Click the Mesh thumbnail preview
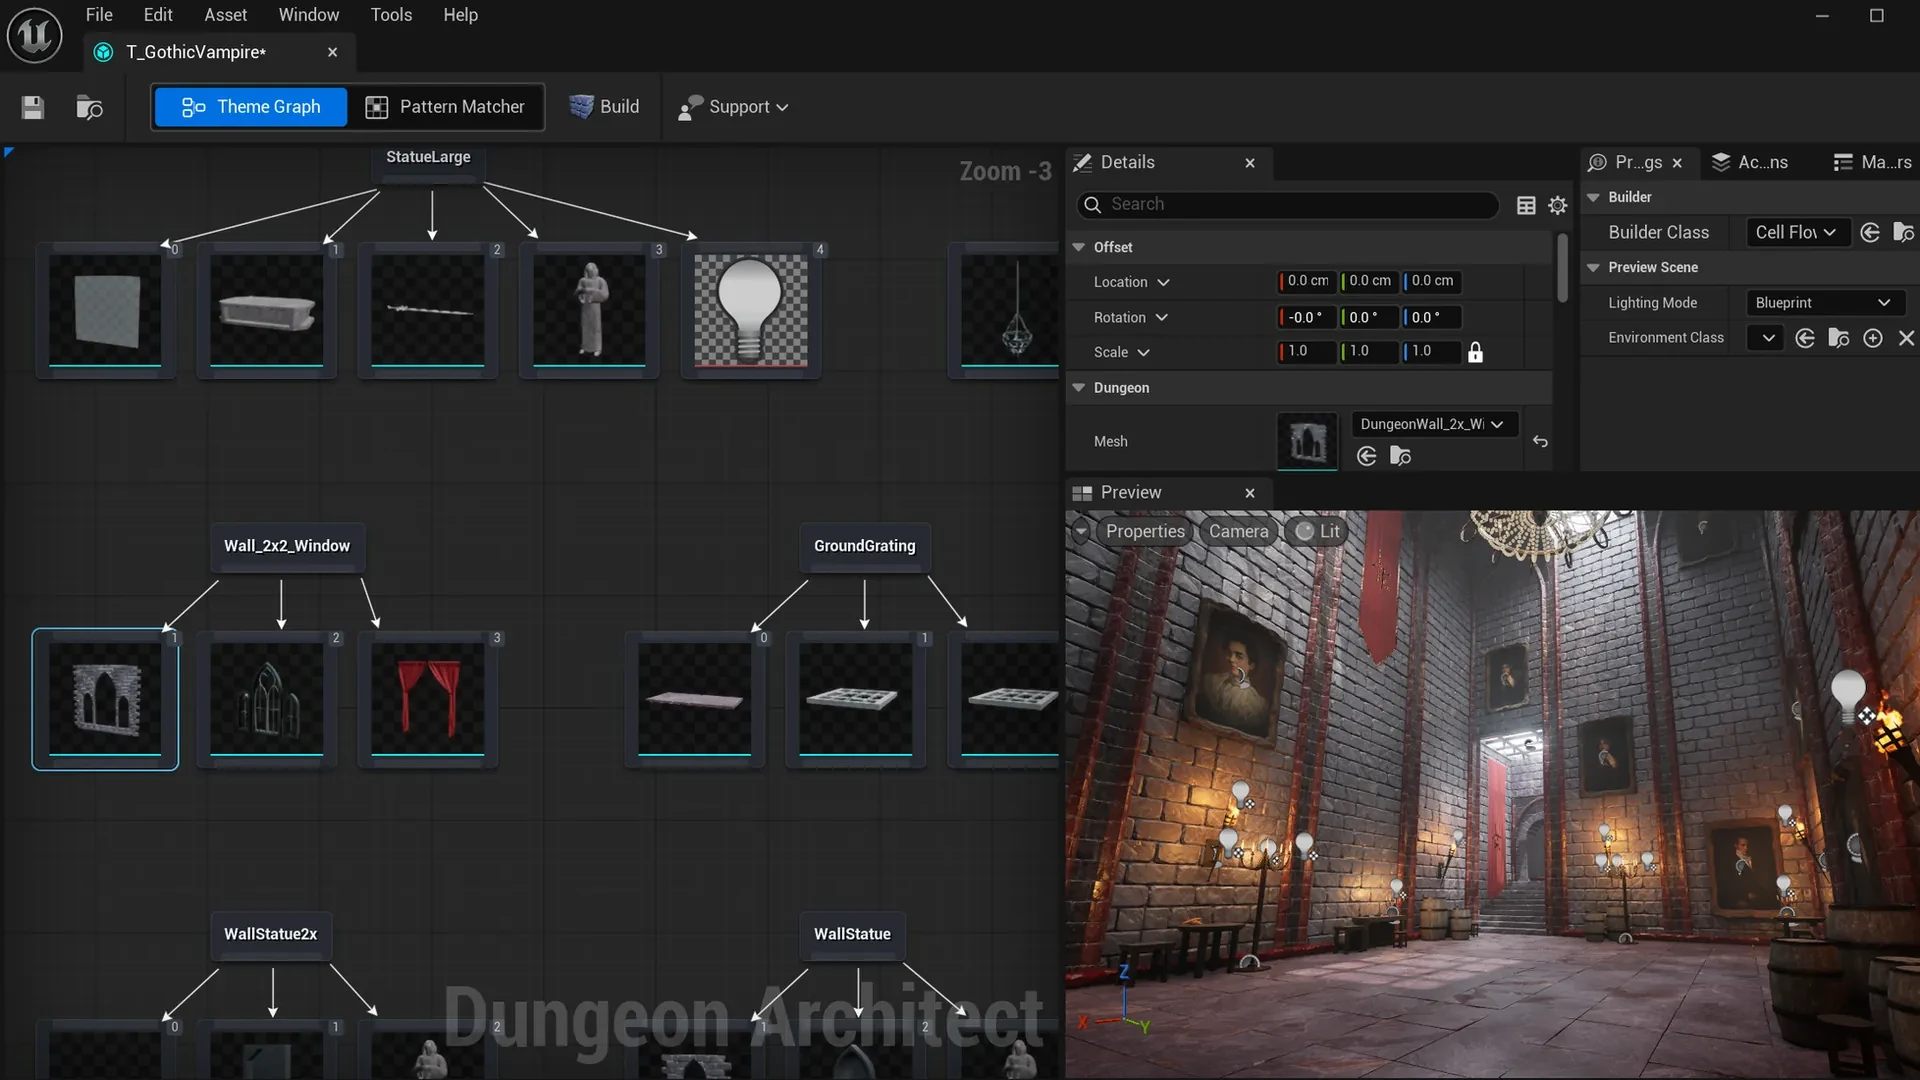This screenshot has height=1080, width=1920. (1307, 441)
